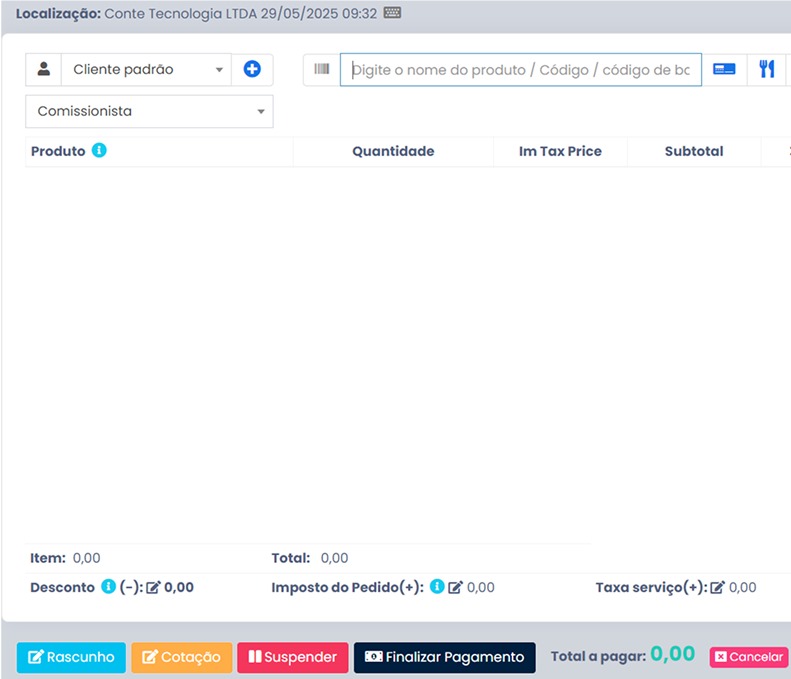Open the card payment icon button
Image resolution: width=791 pixels, height=679 pixels.
[x=724, y=69]
